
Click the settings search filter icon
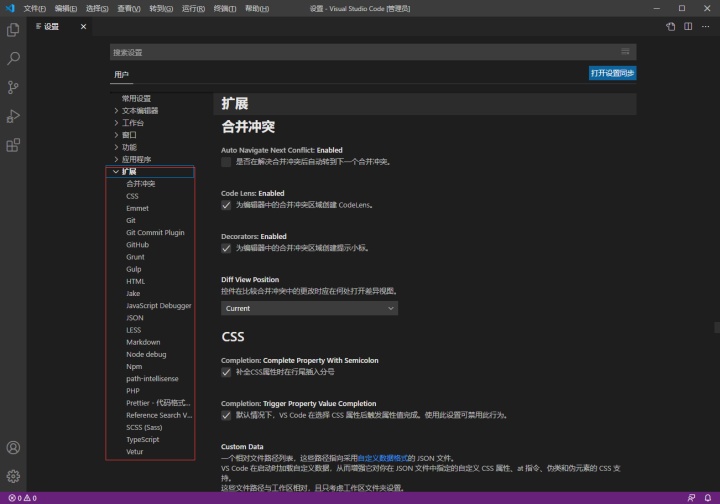(x=625, y=52)
